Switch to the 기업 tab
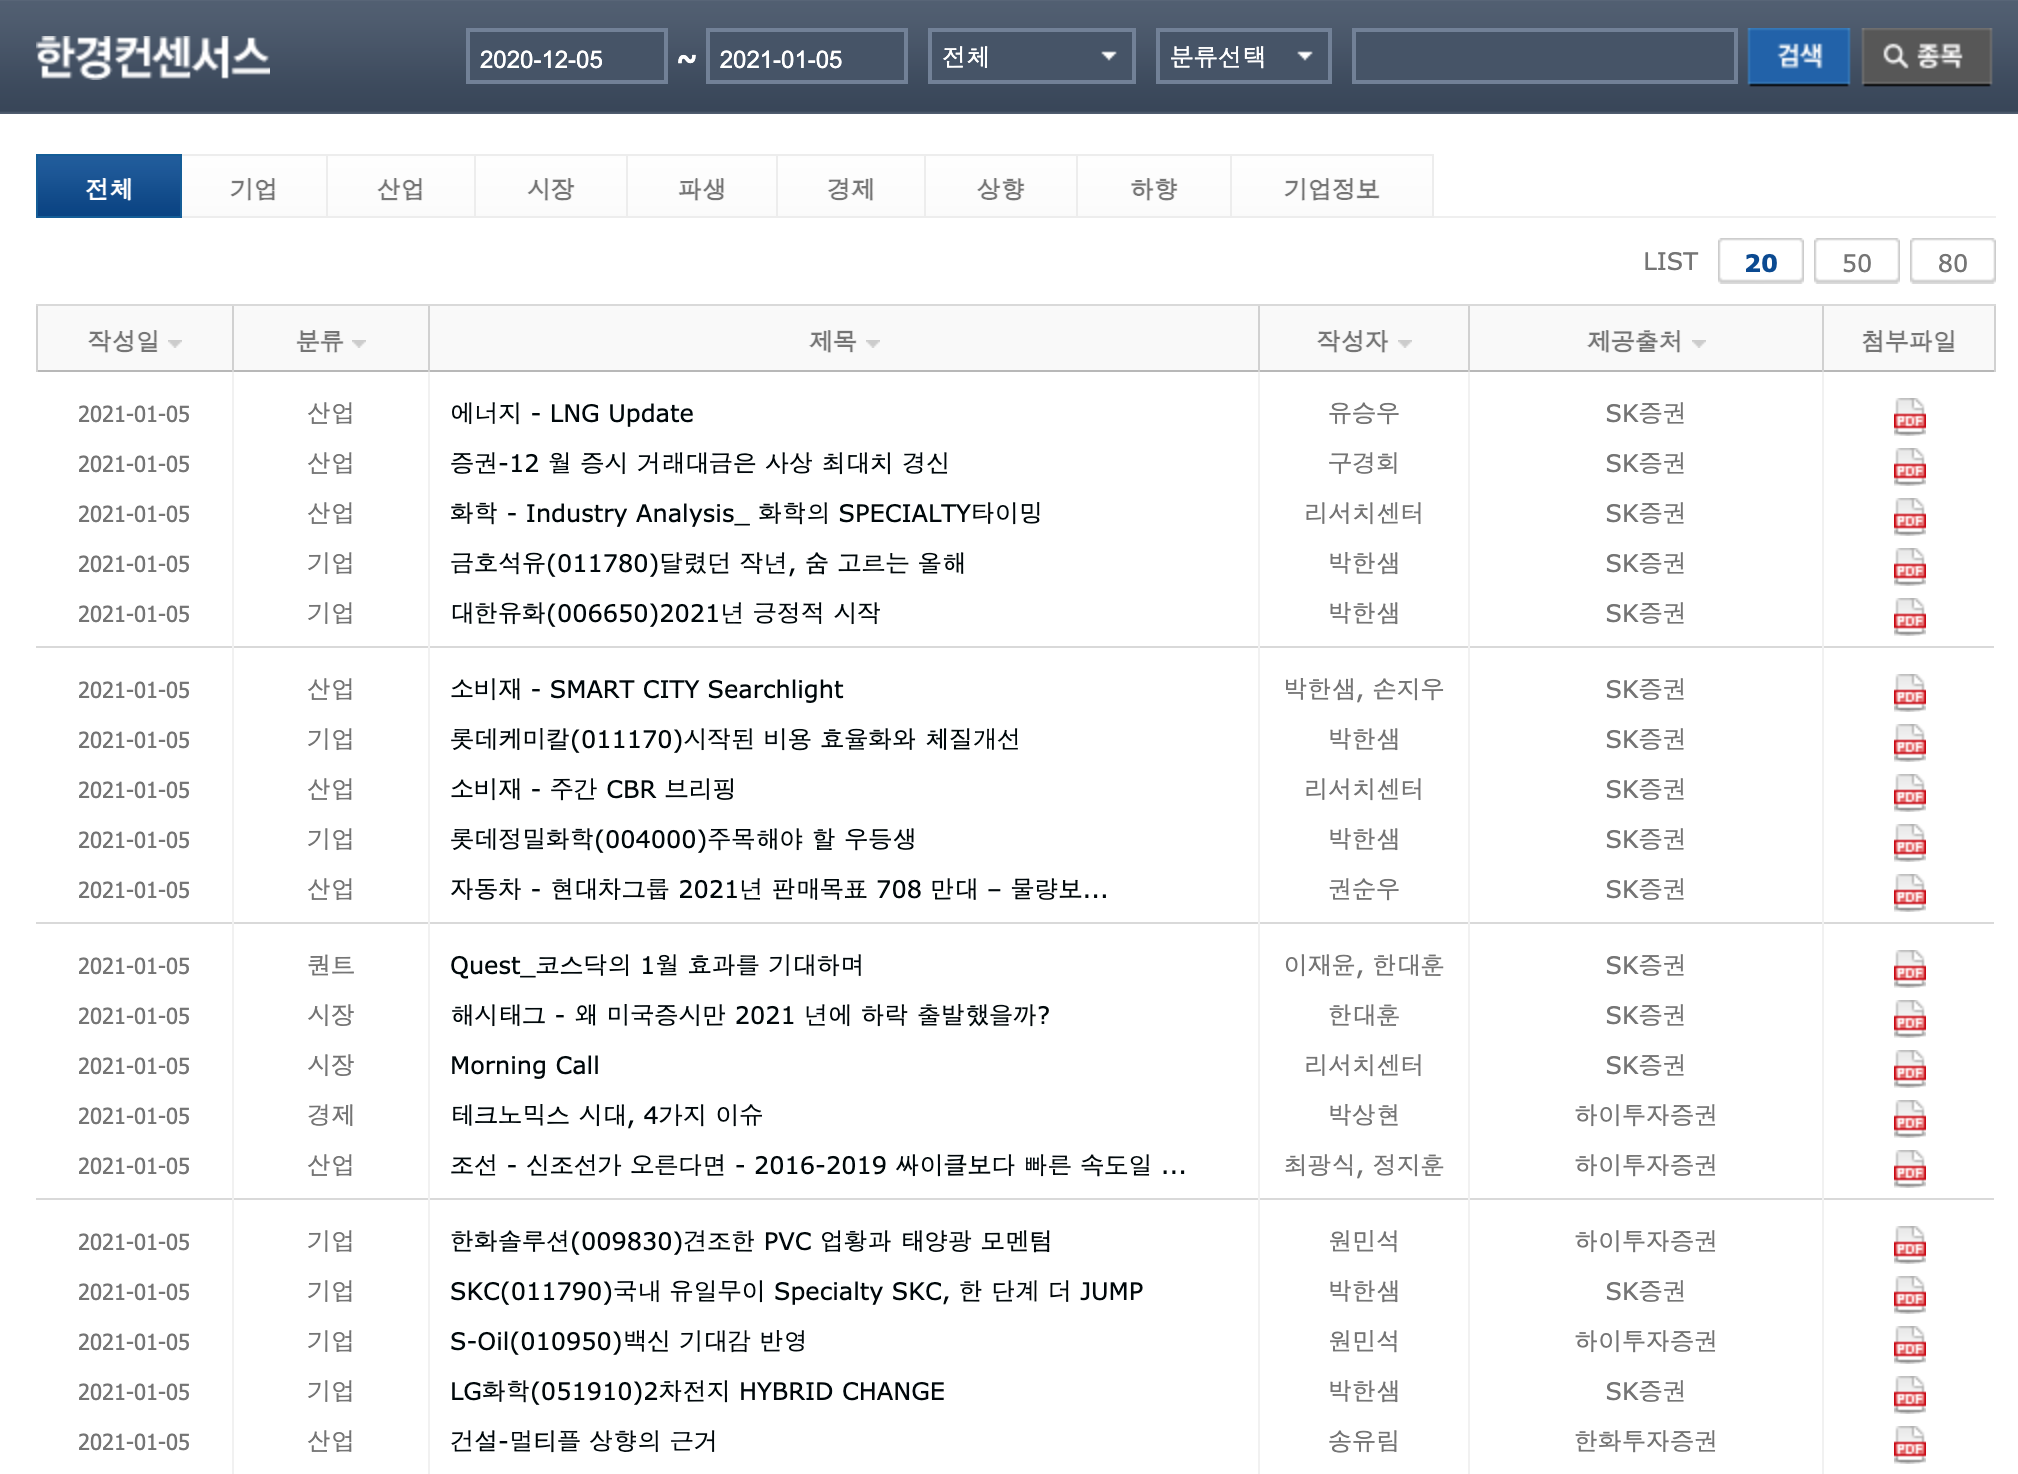2018x1474 pixels. click(x=253, y=188)
